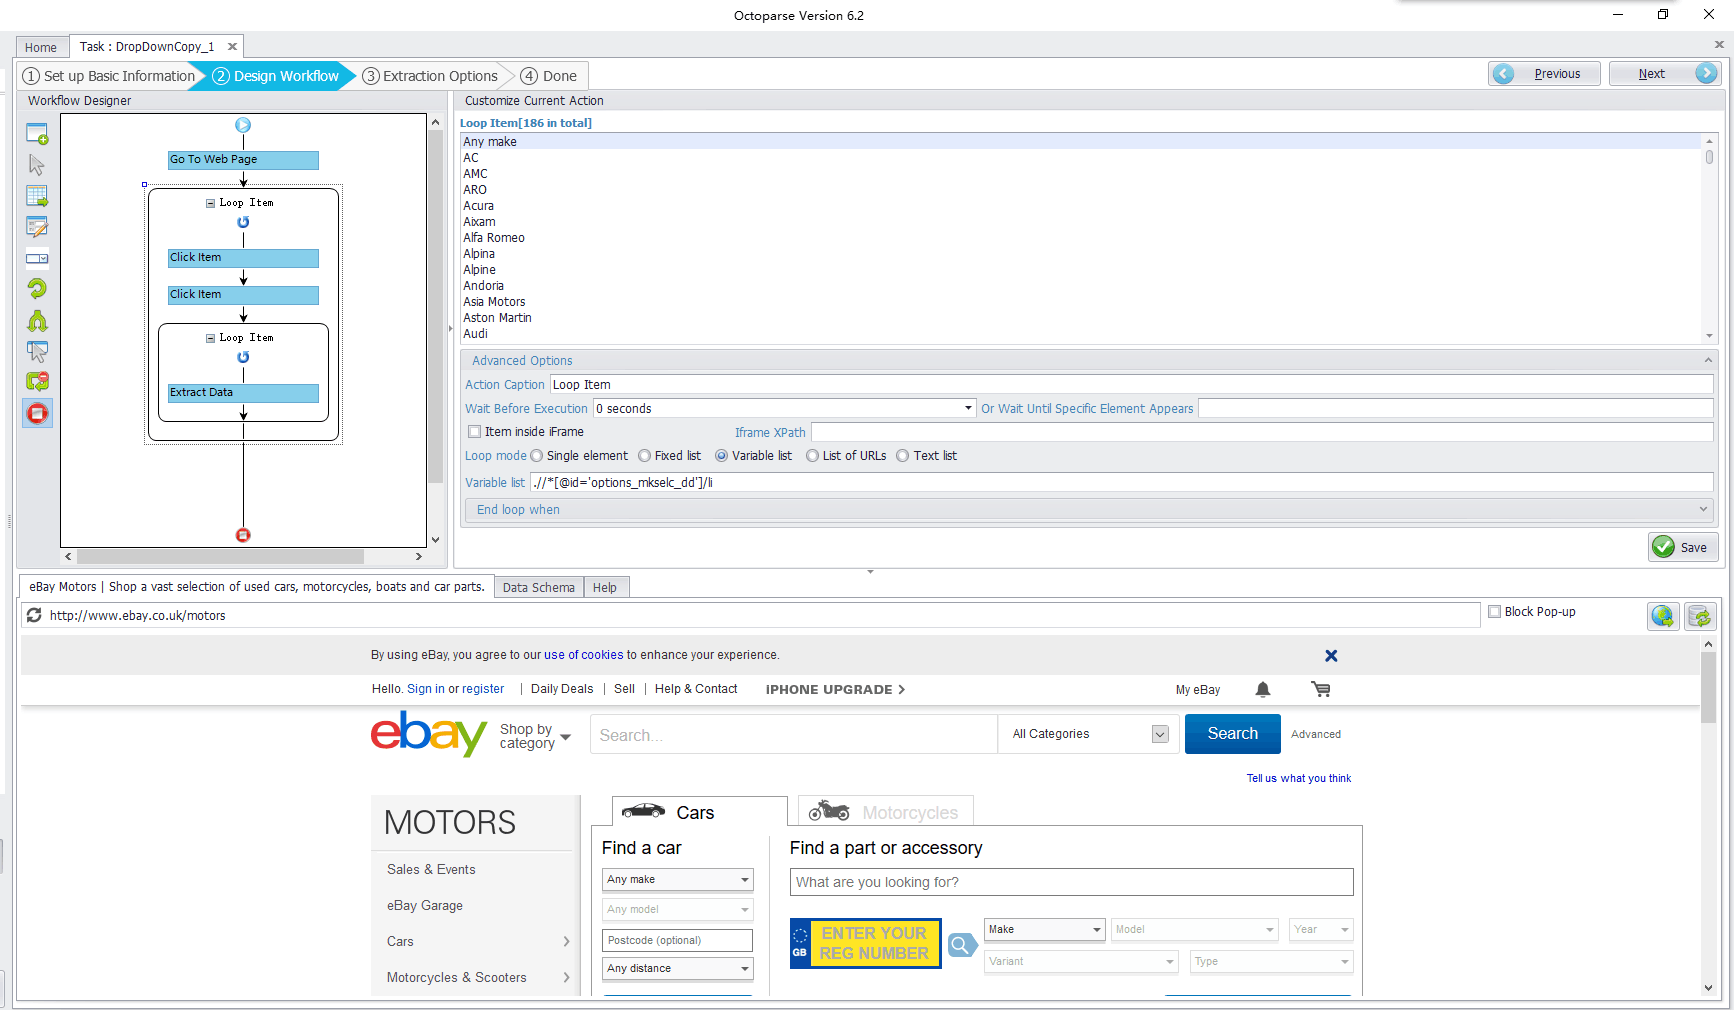The height and width of the screenshot is (1010, 1734).
Task: Choose Single element loop mode
Action: 537,456
